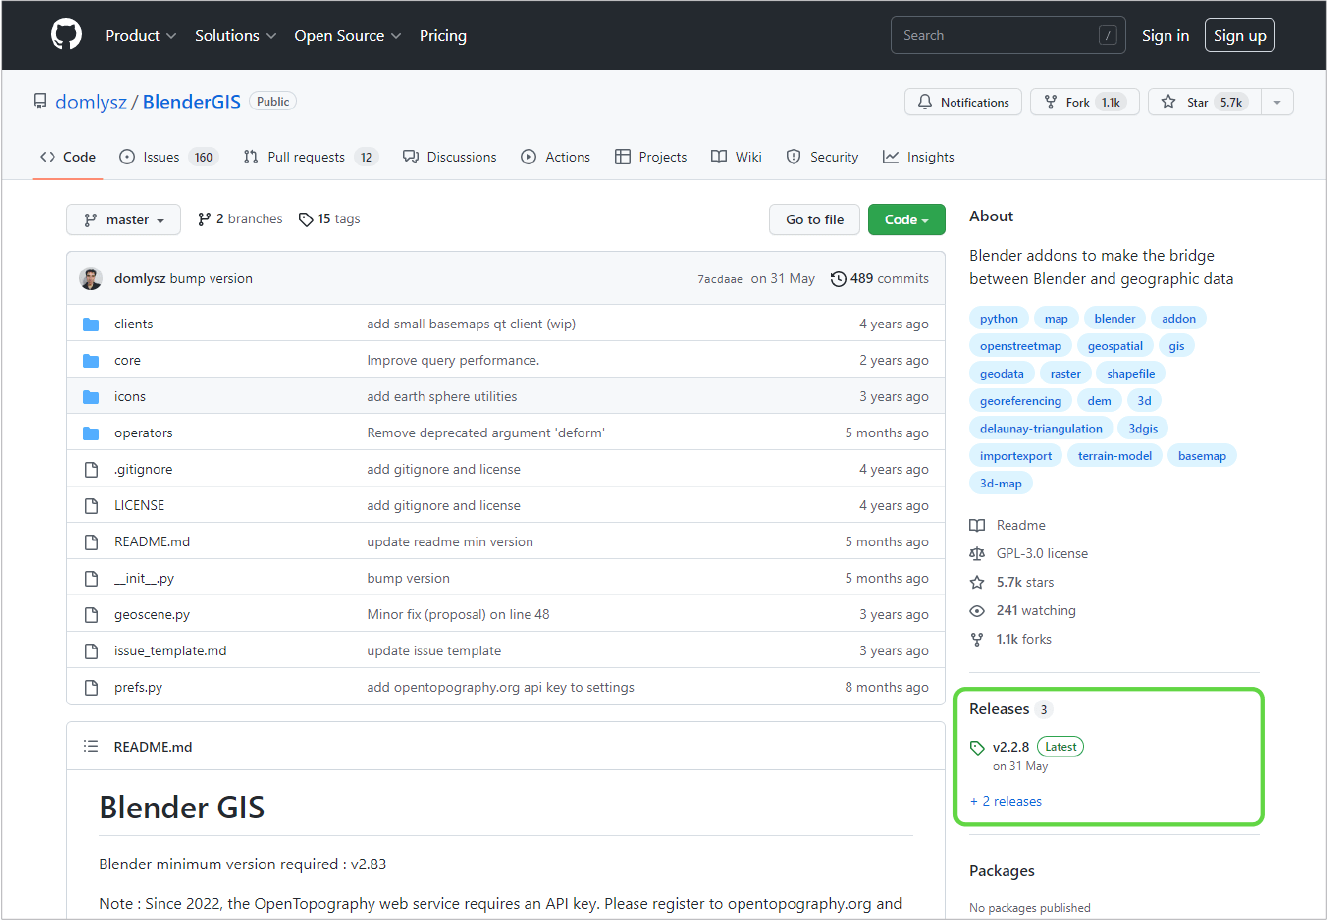This screenshot has height=920, width=1328.
Task: Switch to the Insights tab
Action: [919, 157]
